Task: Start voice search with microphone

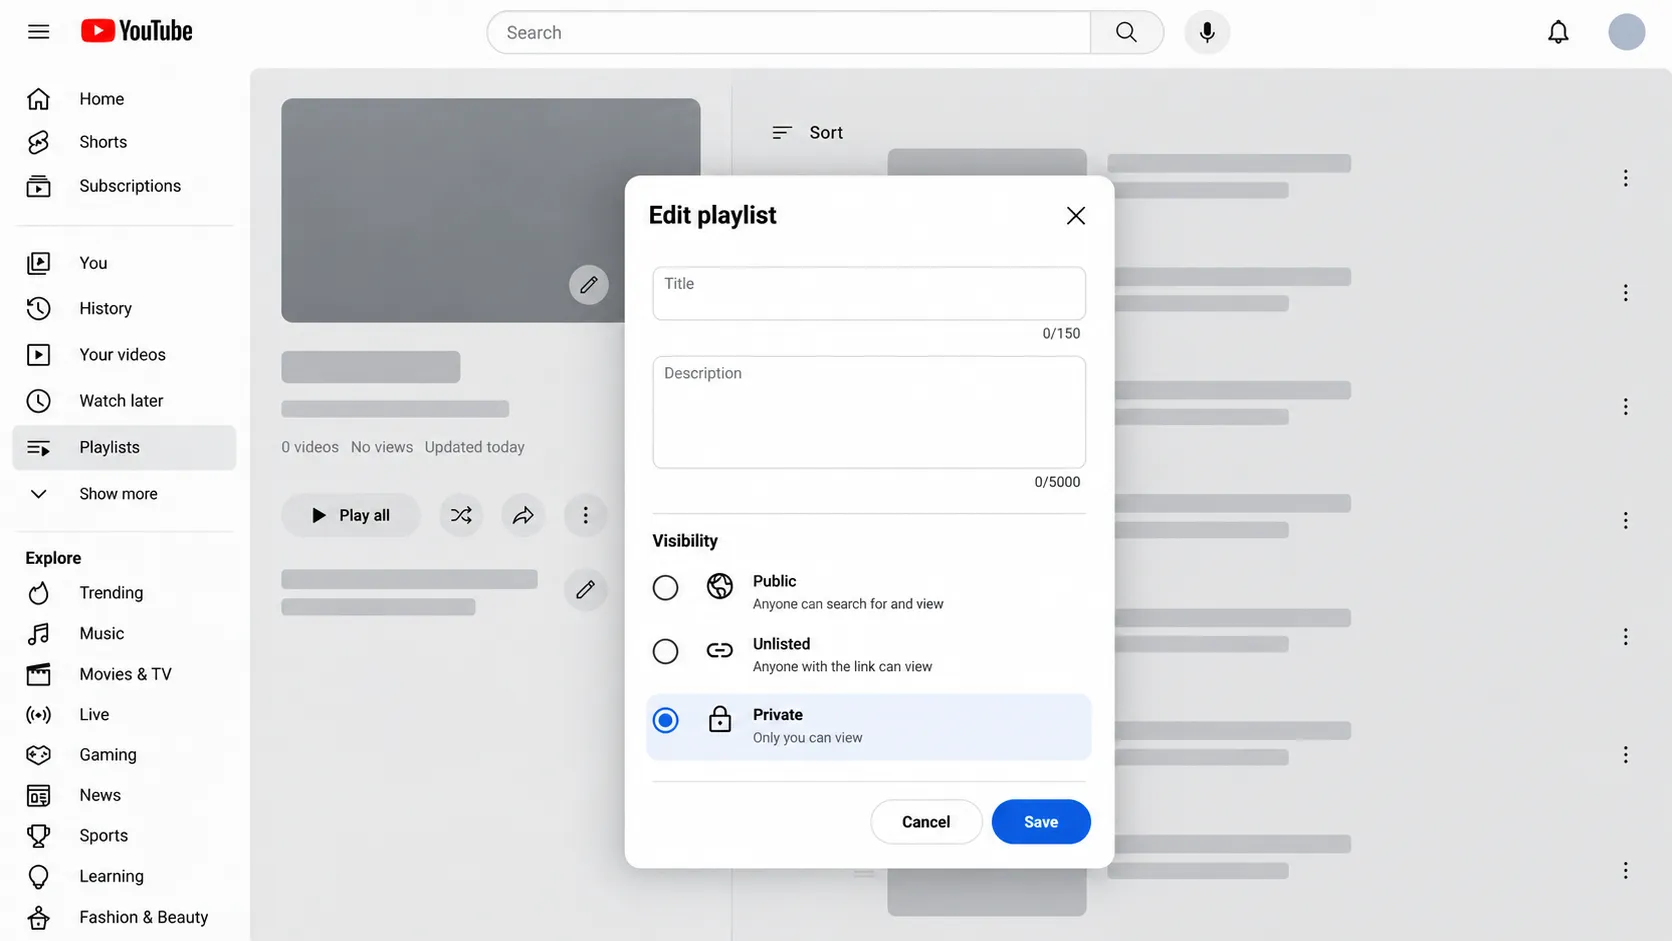Action: pos(1207,32)
